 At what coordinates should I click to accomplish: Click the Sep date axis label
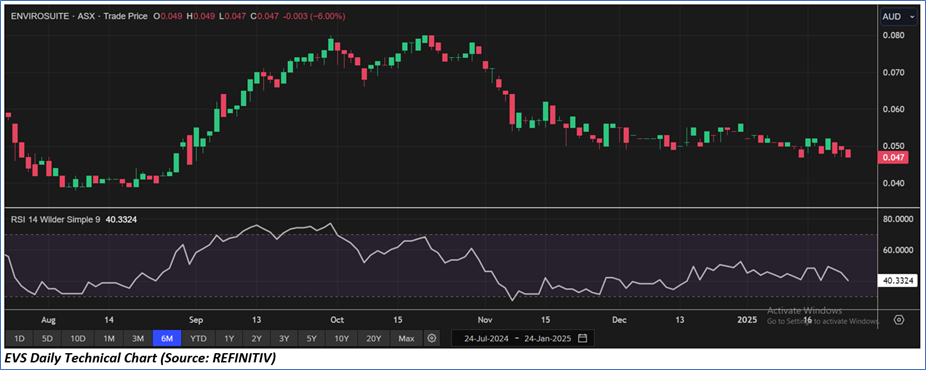coord(196,320)
